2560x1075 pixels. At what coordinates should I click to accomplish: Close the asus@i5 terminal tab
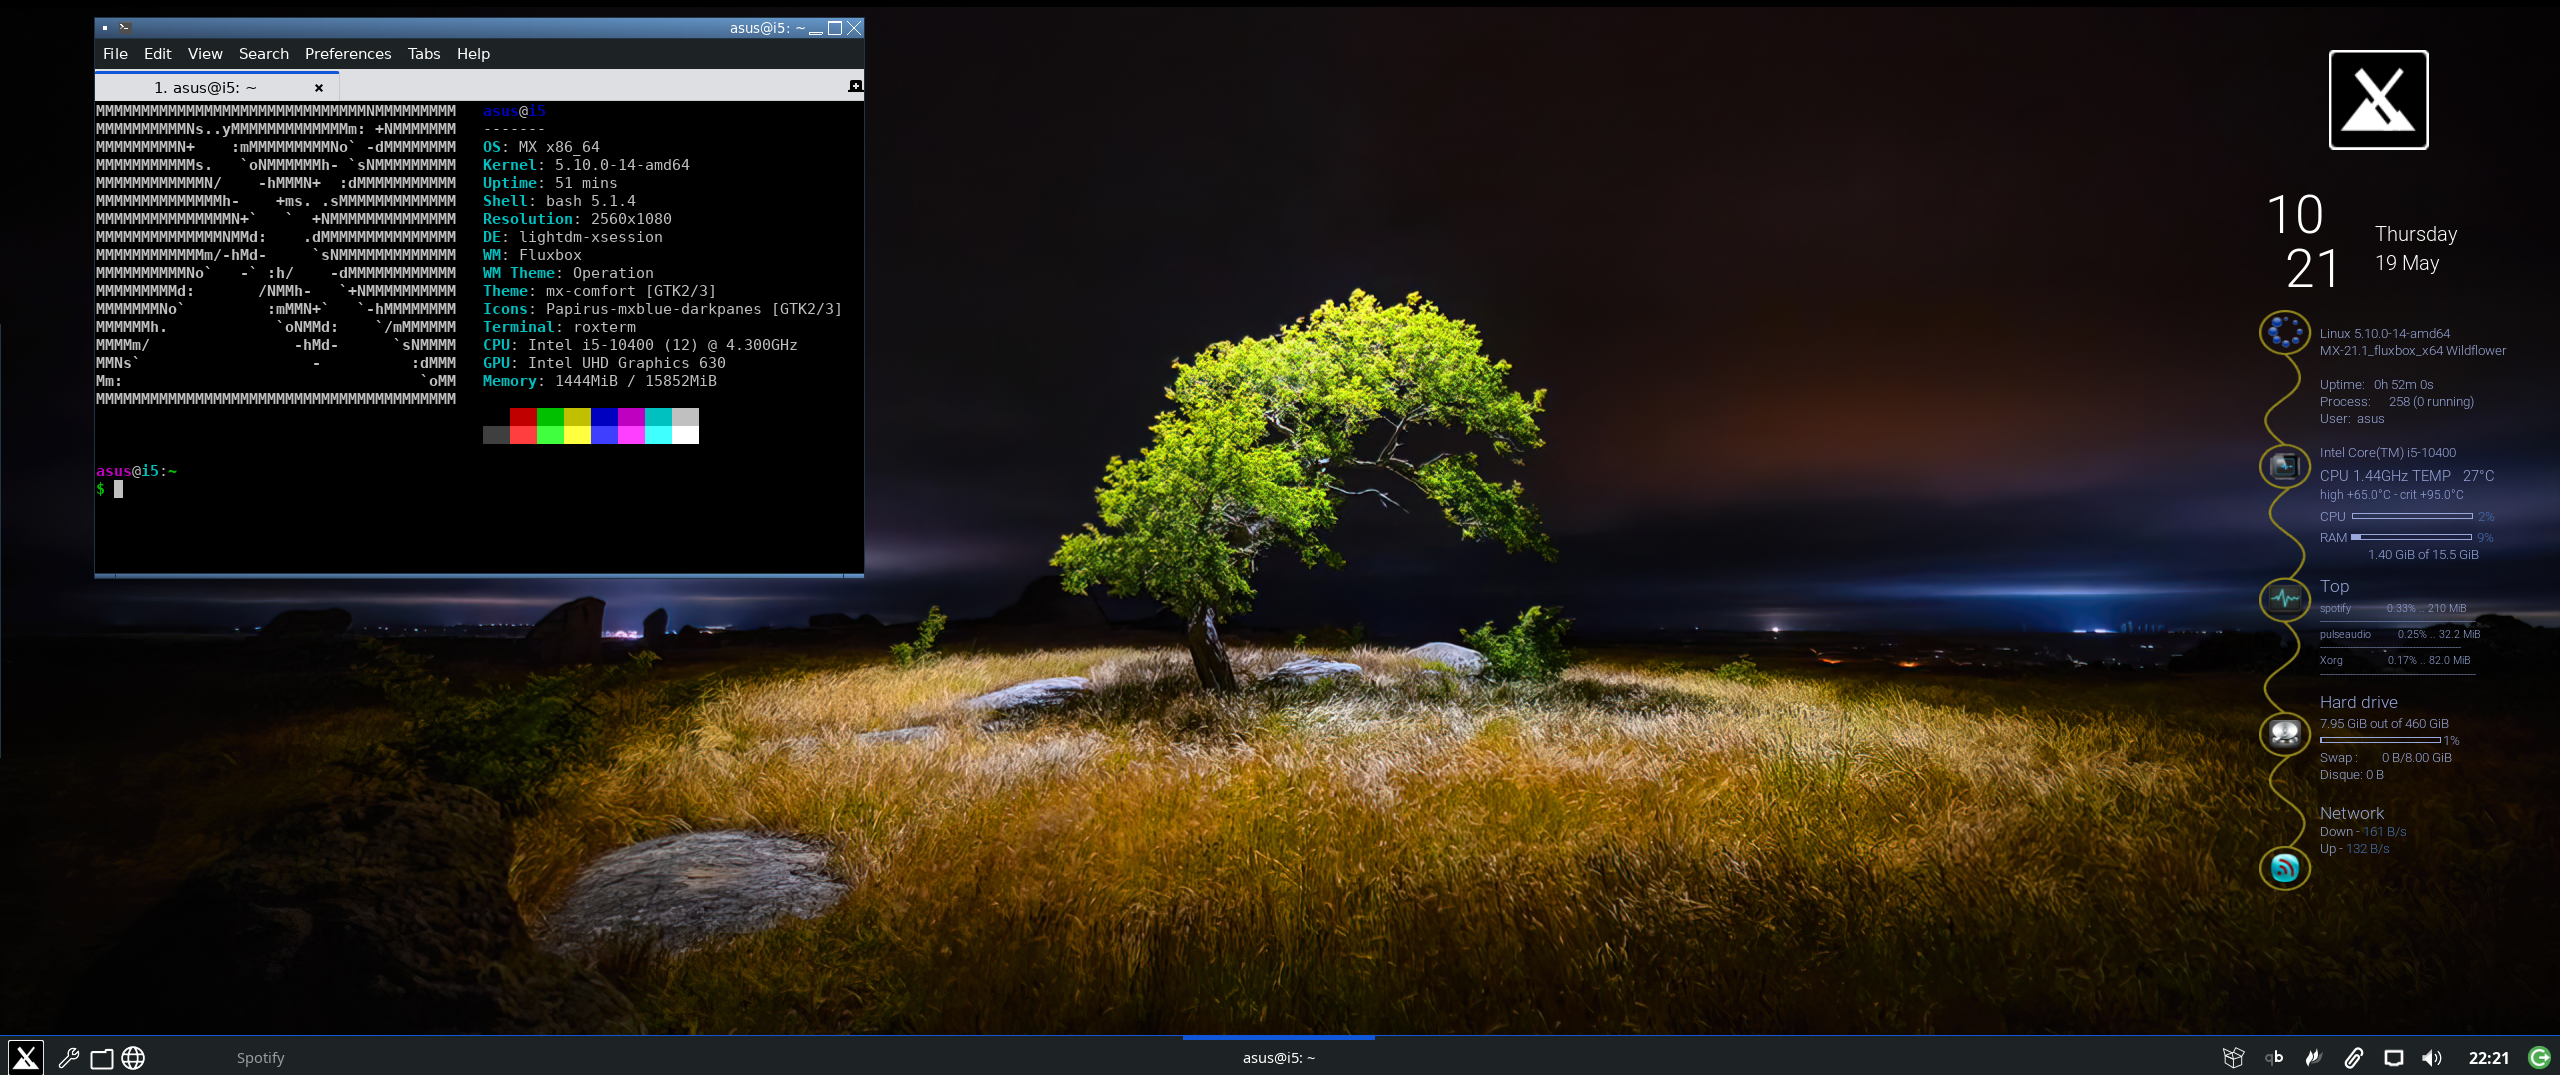tap(319, 88)
